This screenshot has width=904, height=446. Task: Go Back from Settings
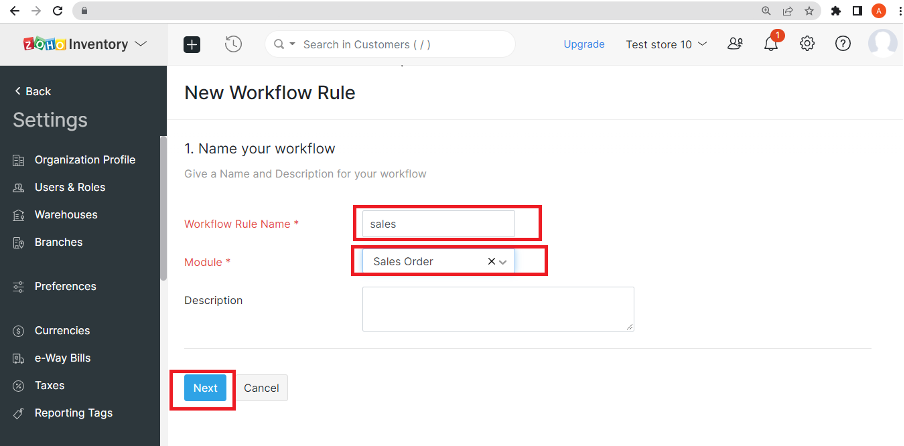(33, 91)
